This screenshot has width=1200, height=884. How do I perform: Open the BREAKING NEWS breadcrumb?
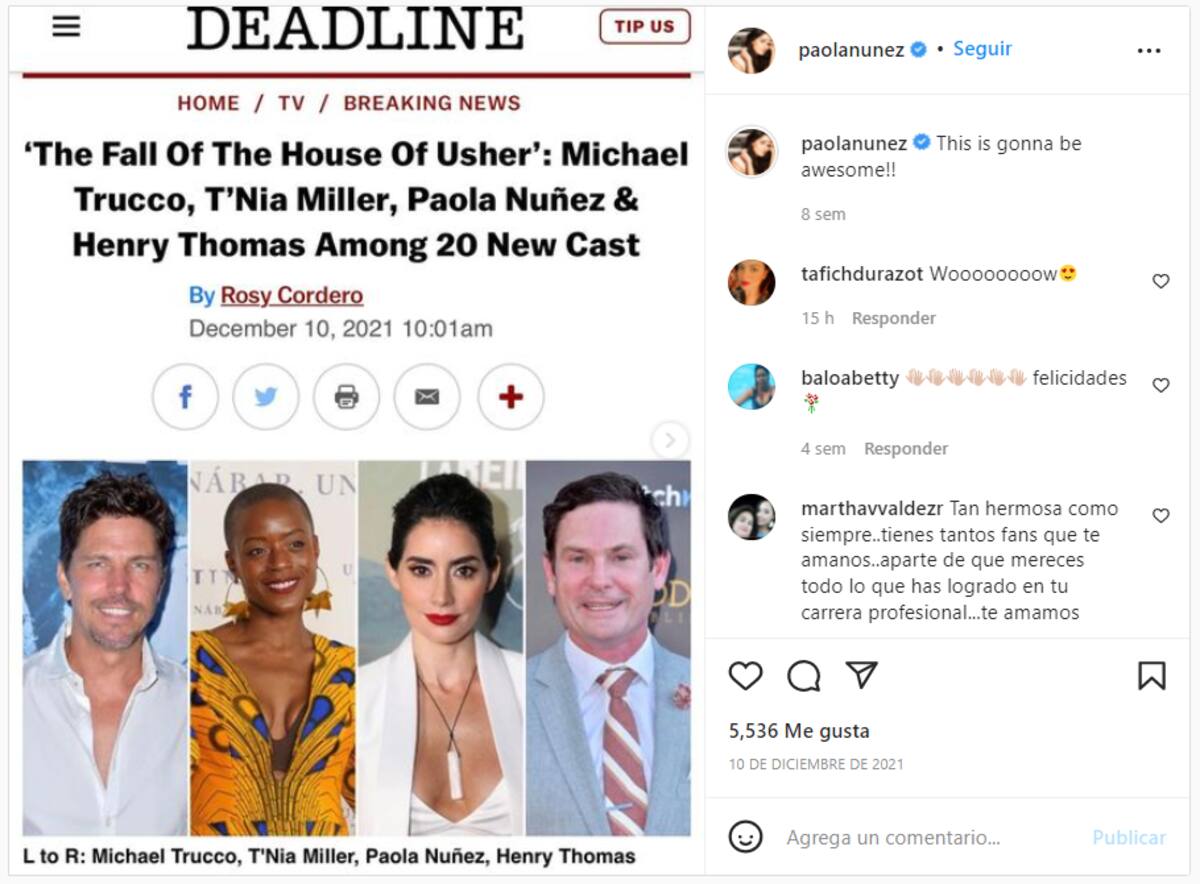pyautogui.click(x=432, y=103)
